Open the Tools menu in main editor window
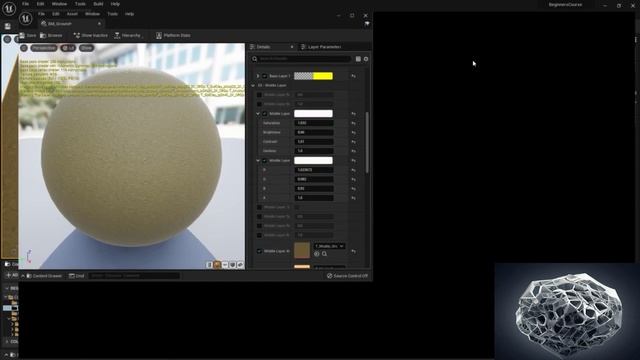 tap(80, 4)
